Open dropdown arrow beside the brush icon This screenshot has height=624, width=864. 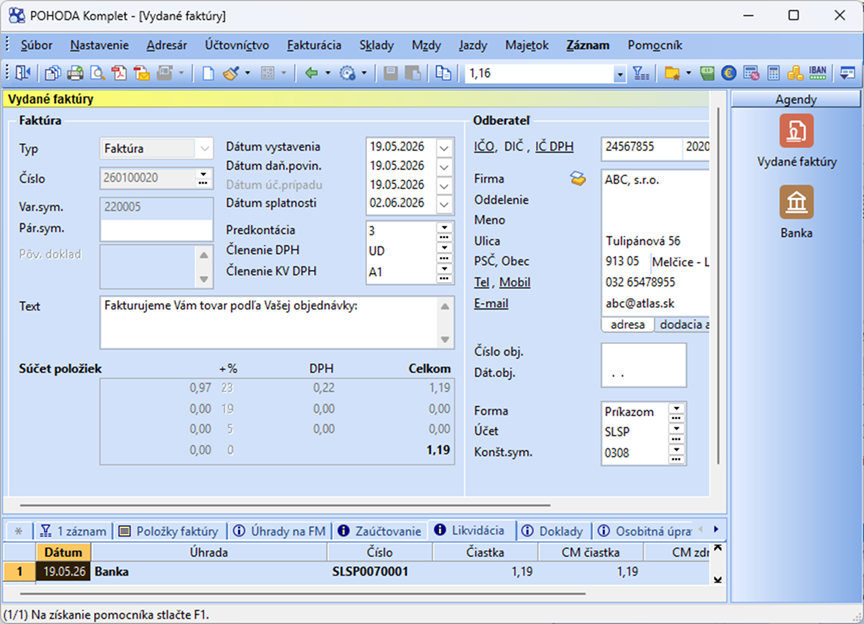pos(247,73)
